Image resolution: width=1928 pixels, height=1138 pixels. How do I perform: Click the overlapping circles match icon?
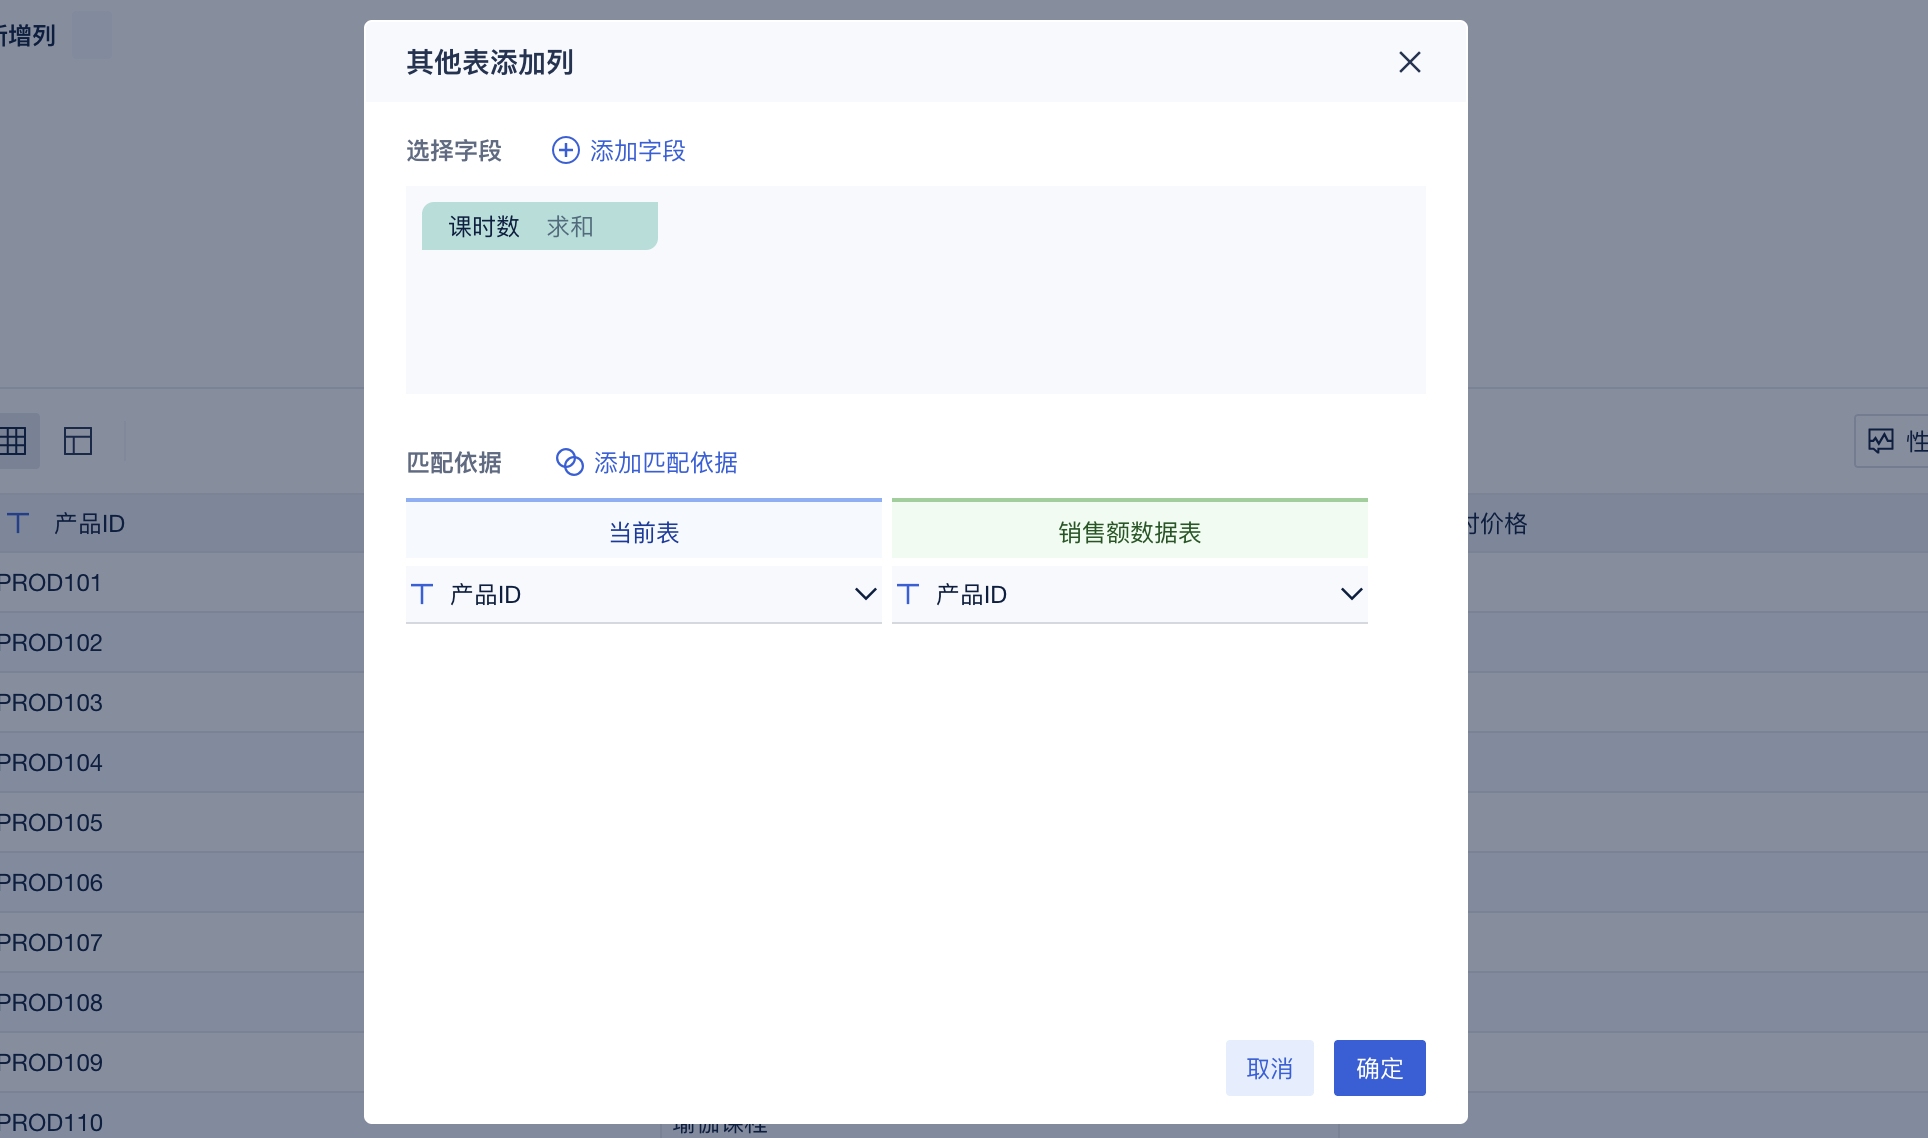(x=569, y=462)
